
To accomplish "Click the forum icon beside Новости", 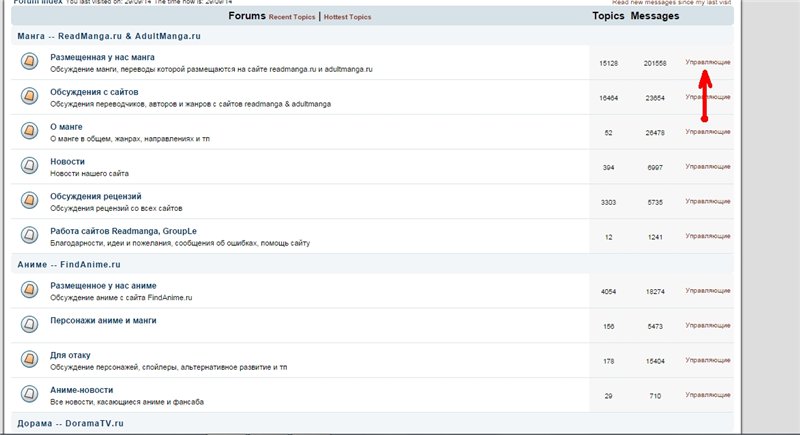I will 30,165.
